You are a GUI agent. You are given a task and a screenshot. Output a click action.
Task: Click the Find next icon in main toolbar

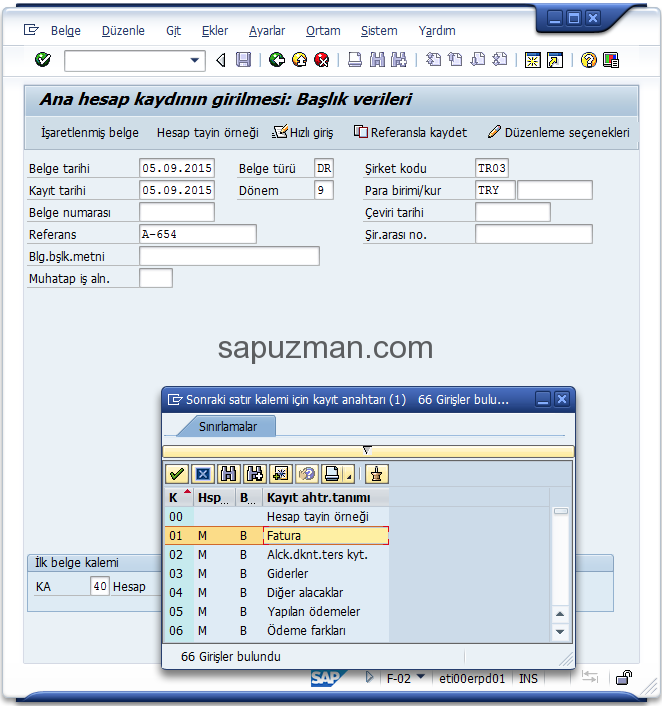click(399, 60)
